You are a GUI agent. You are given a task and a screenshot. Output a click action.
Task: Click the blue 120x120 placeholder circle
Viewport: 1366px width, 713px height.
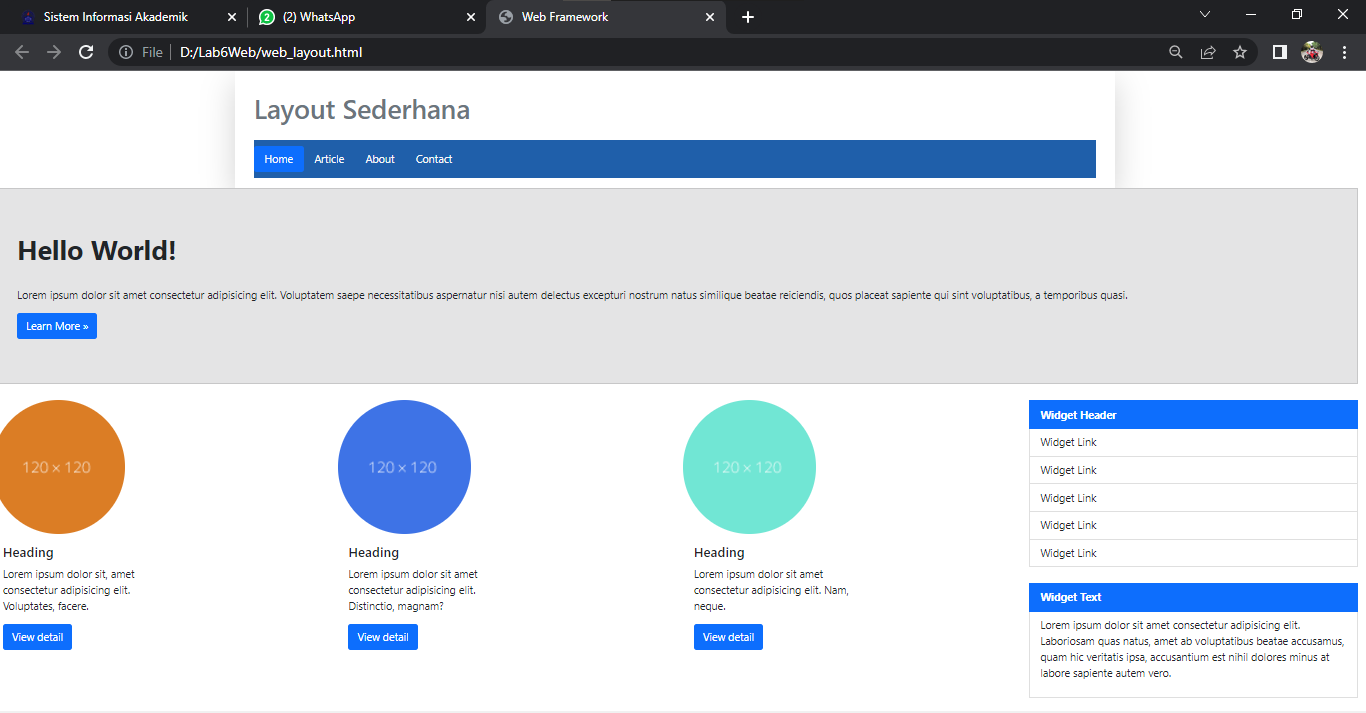[404, 467]
